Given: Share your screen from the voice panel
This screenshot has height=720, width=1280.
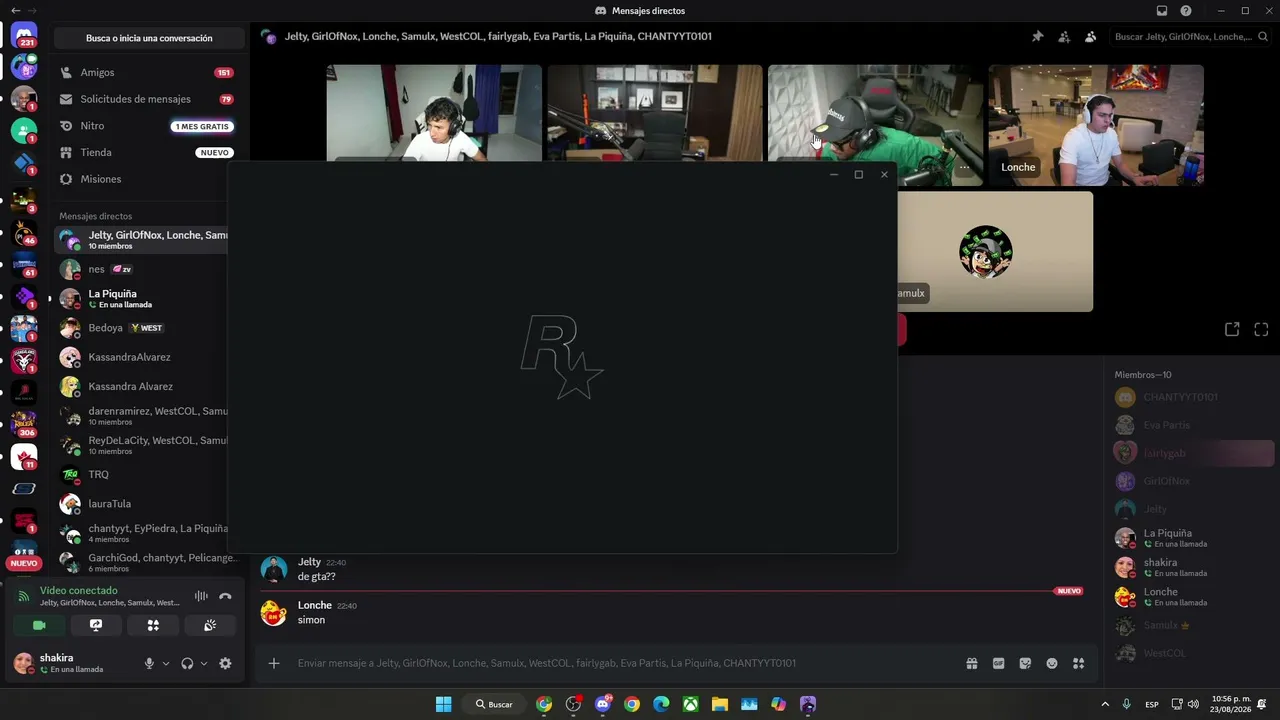Looking at the screenshot, I should (x=96, y=625).
